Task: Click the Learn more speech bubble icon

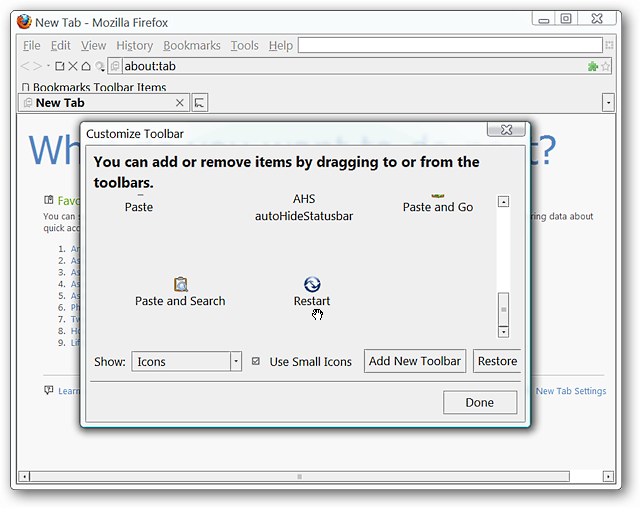Action: [49, 390]
